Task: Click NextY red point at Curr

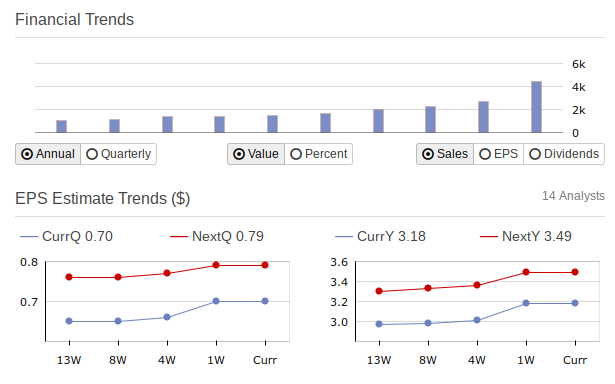Action: point(575,272)
